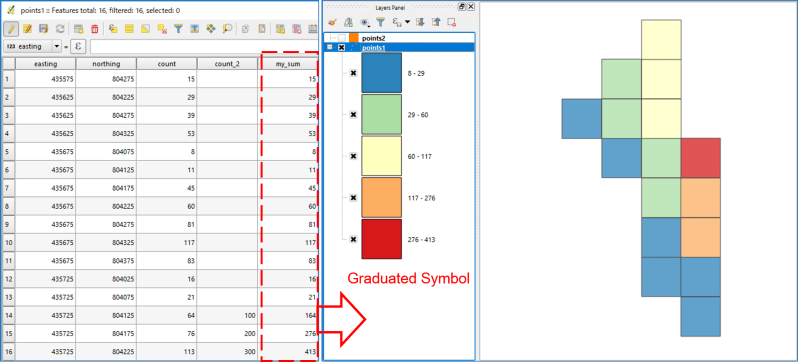Screen dimensions: 798x362
Task: Uncheck the 60 - 117 class checkbox
Action: [353, 157]
